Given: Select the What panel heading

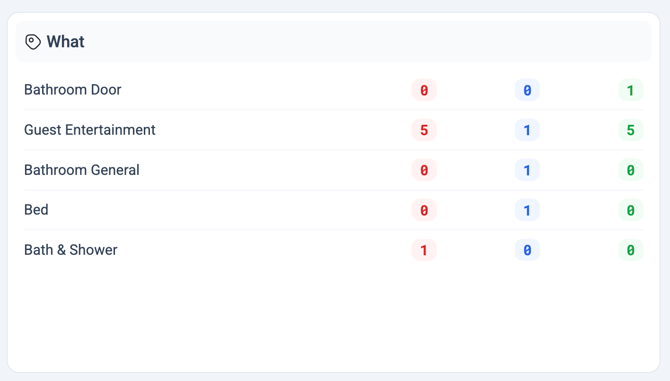Looking at the screenshot, I should (65, 42).
